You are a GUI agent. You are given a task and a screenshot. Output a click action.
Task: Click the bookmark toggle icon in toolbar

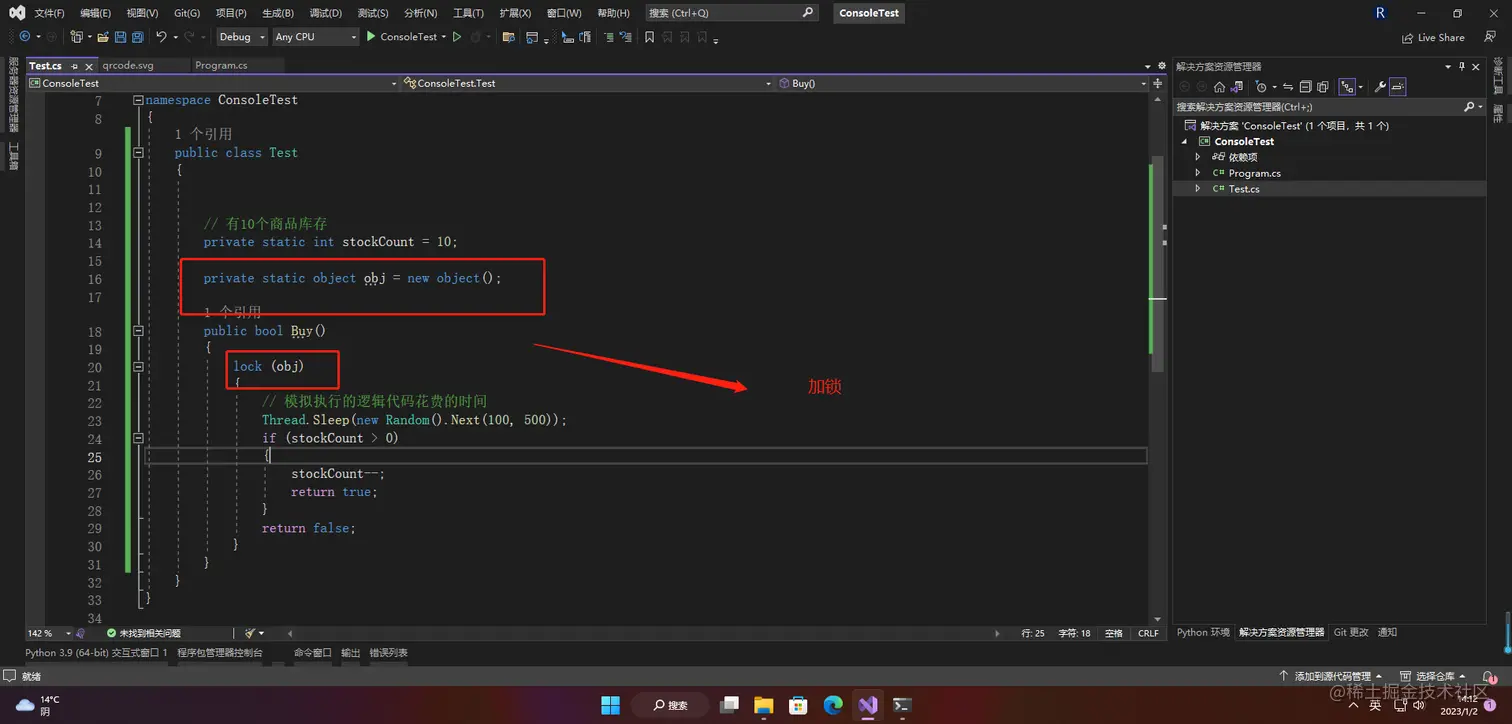pyautogui.click(x=649, y=37)
